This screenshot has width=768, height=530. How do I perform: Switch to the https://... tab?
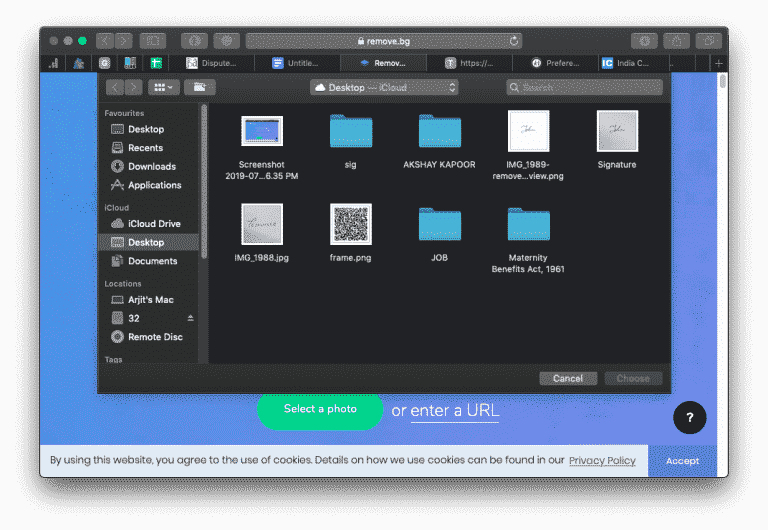coord(469,63)
